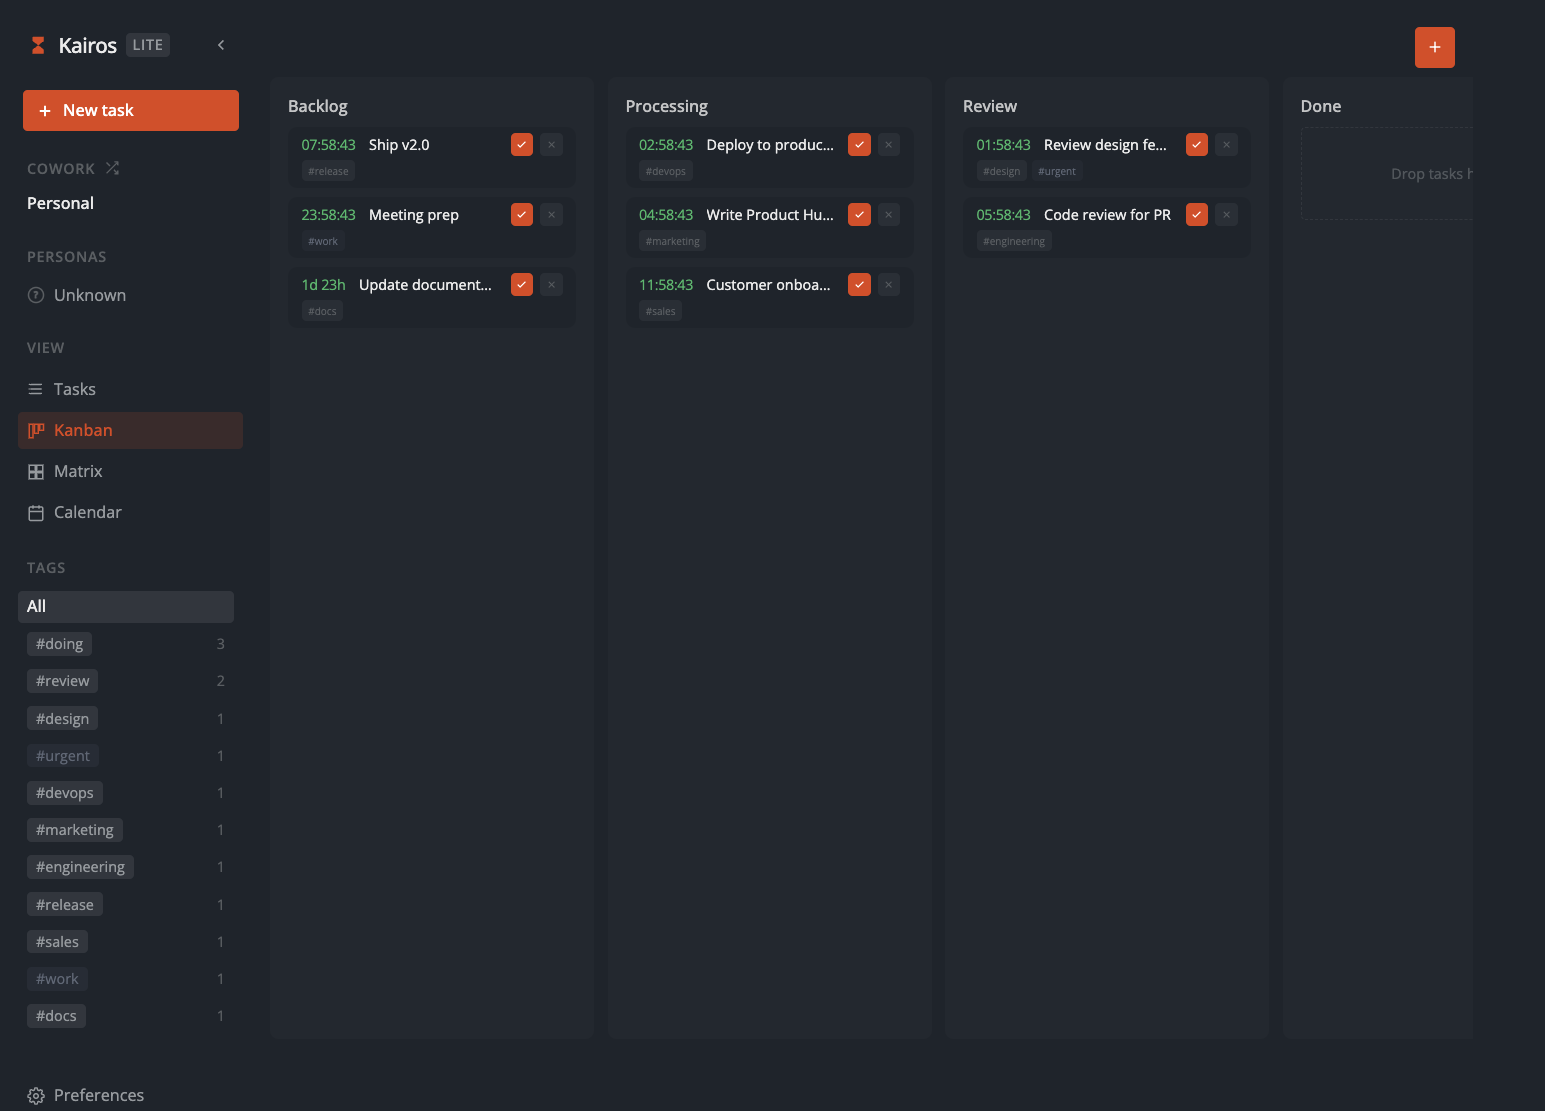Open the Calendar view via its calendar icon
1545x1111 pixels.
[36, 512]
